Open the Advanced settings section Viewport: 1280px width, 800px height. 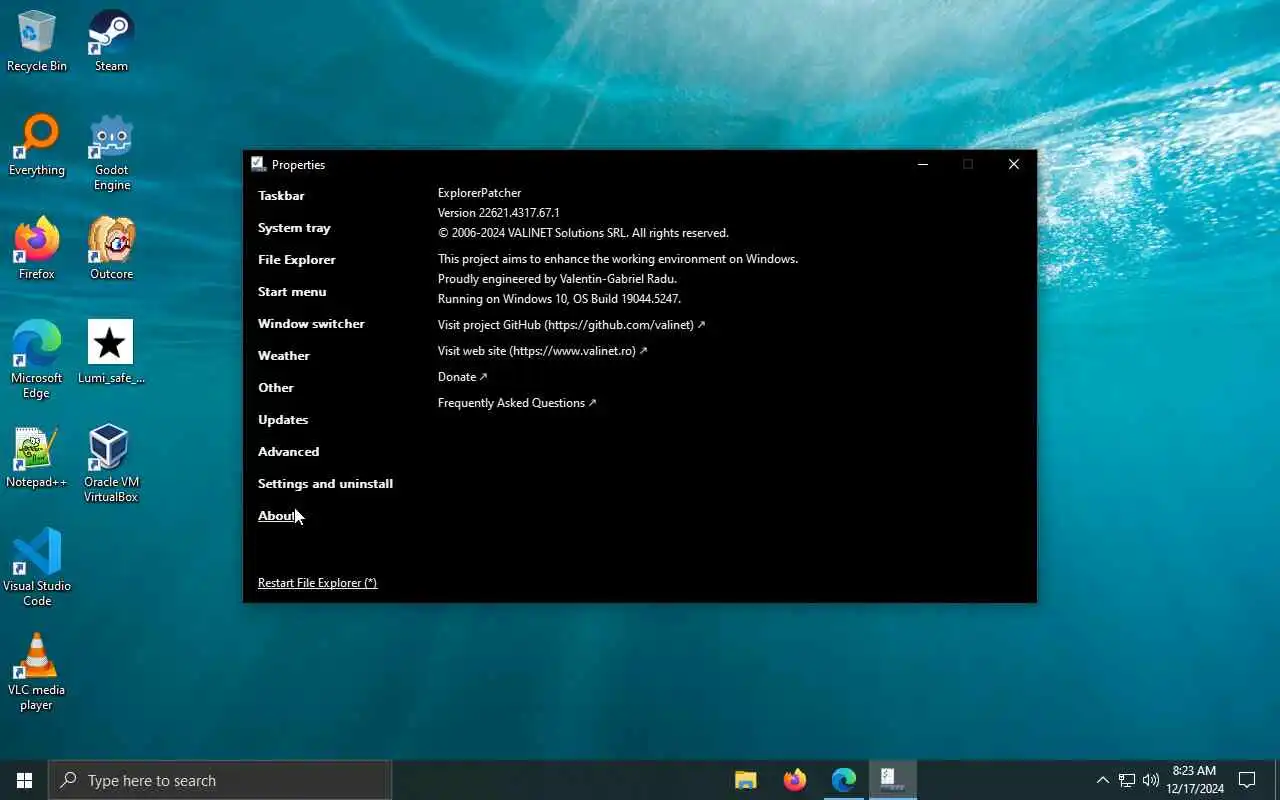(289, 452)
